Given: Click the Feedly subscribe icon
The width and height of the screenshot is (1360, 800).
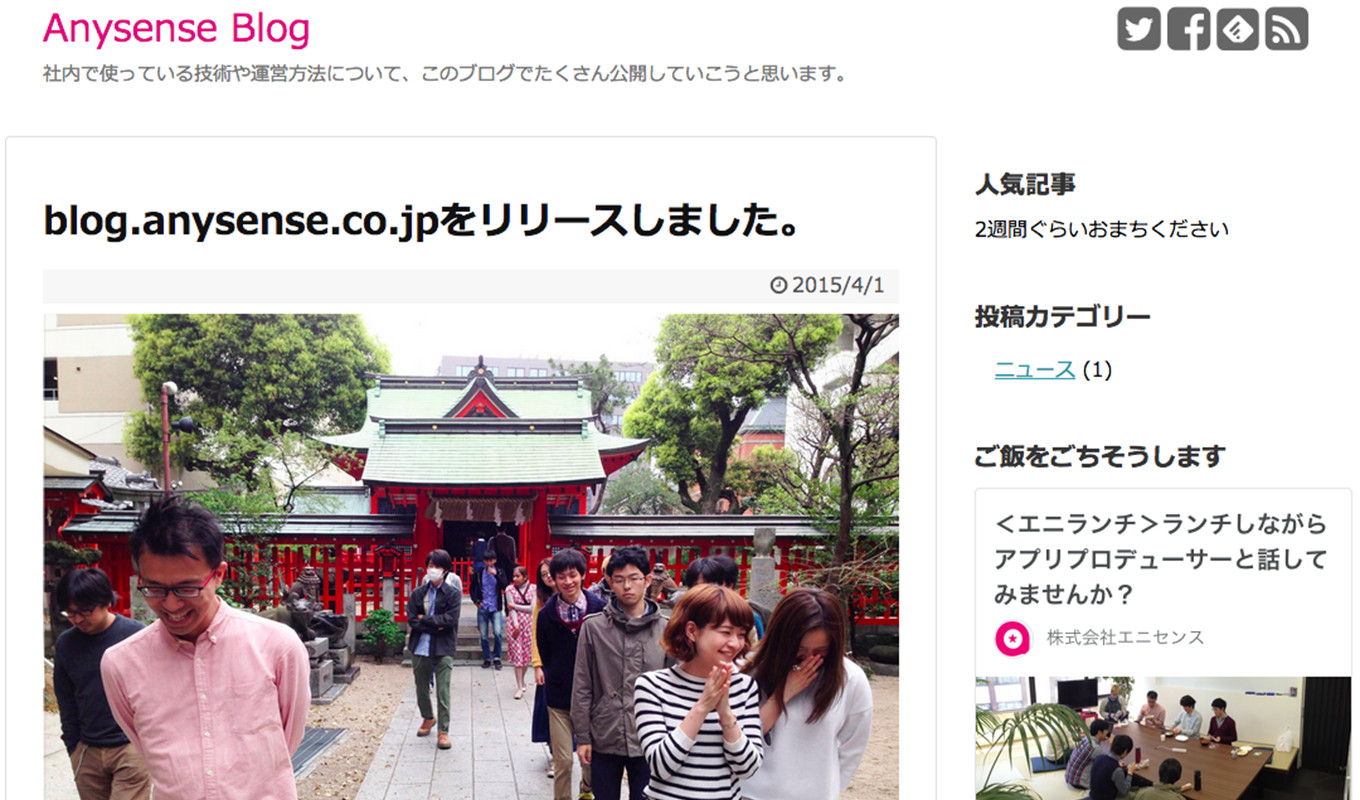Looking at the screenshot, I should tap(1237, 28).
